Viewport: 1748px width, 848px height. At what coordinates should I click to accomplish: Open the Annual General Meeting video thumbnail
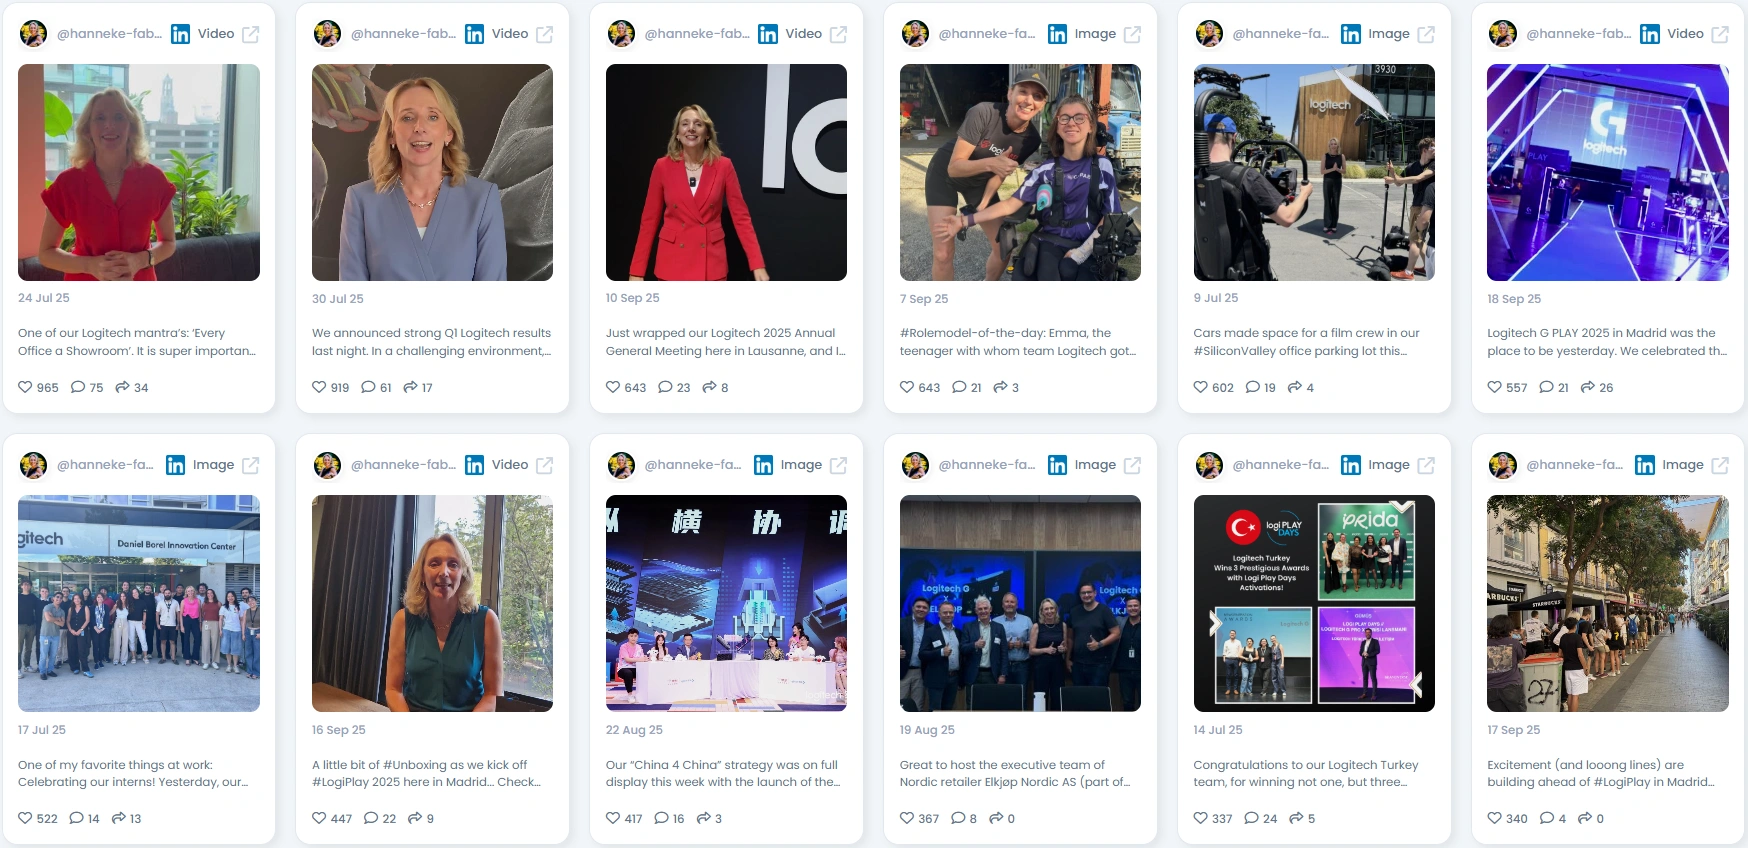(726, 172)
